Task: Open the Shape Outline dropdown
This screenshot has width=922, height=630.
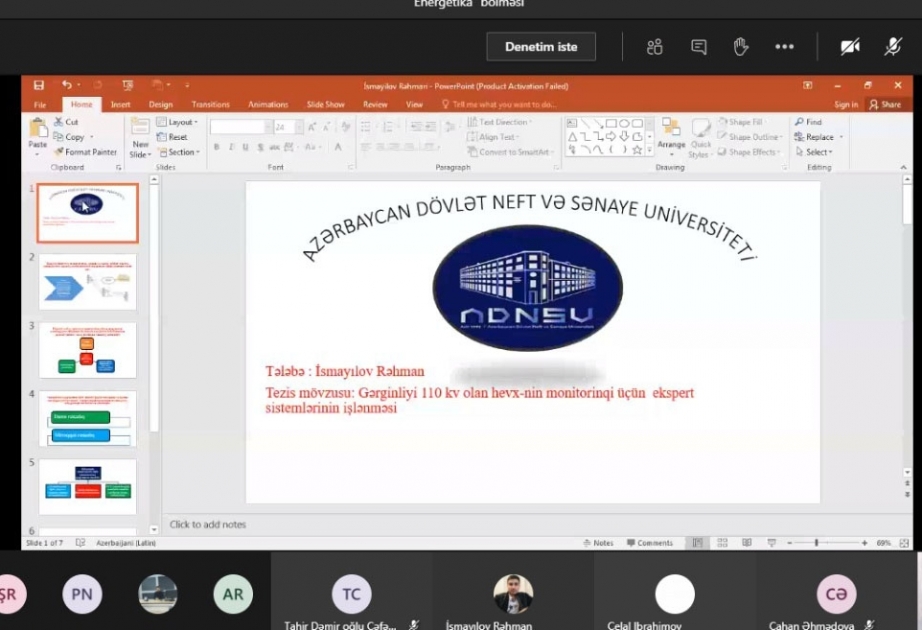Action: pyautogui.click(x=750, y=136)
